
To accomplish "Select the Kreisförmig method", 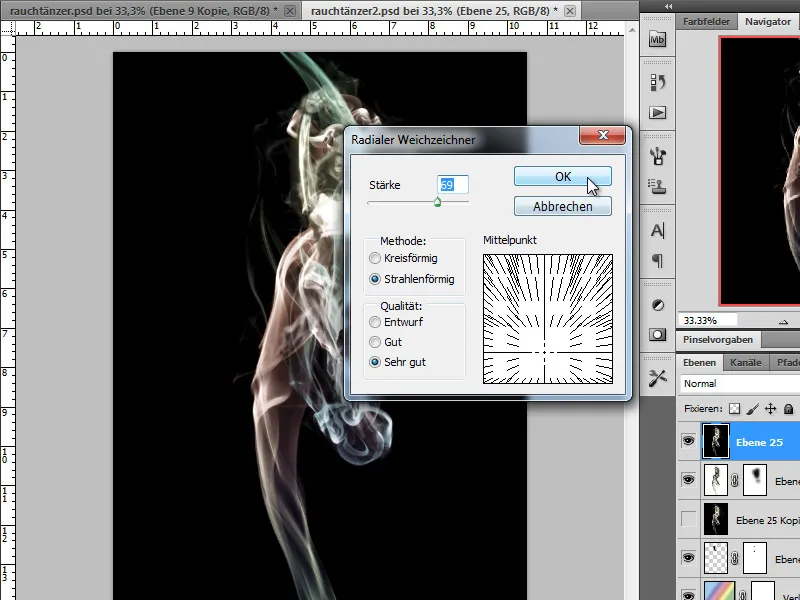I will [375, 258].
